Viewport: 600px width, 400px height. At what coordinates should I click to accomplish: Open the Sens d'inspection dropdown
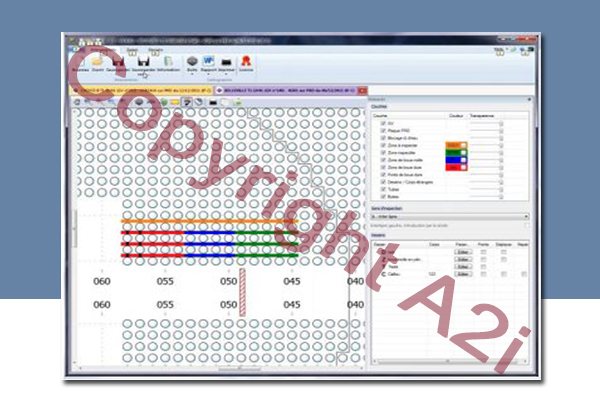[449, 216]
